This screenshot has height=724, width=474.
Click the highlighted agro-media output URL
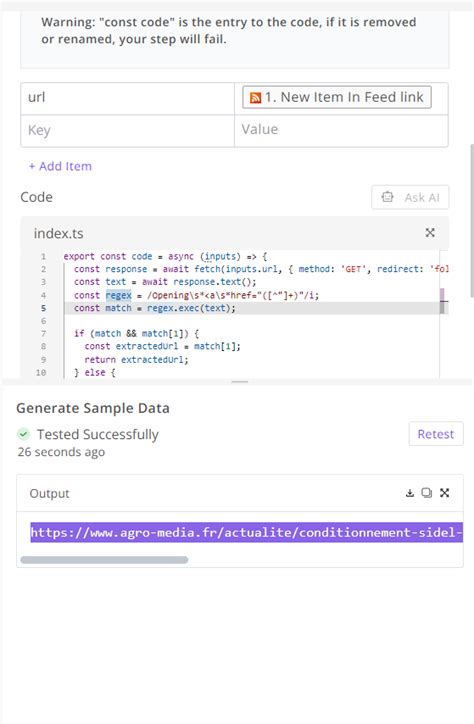tap(246, 532)
